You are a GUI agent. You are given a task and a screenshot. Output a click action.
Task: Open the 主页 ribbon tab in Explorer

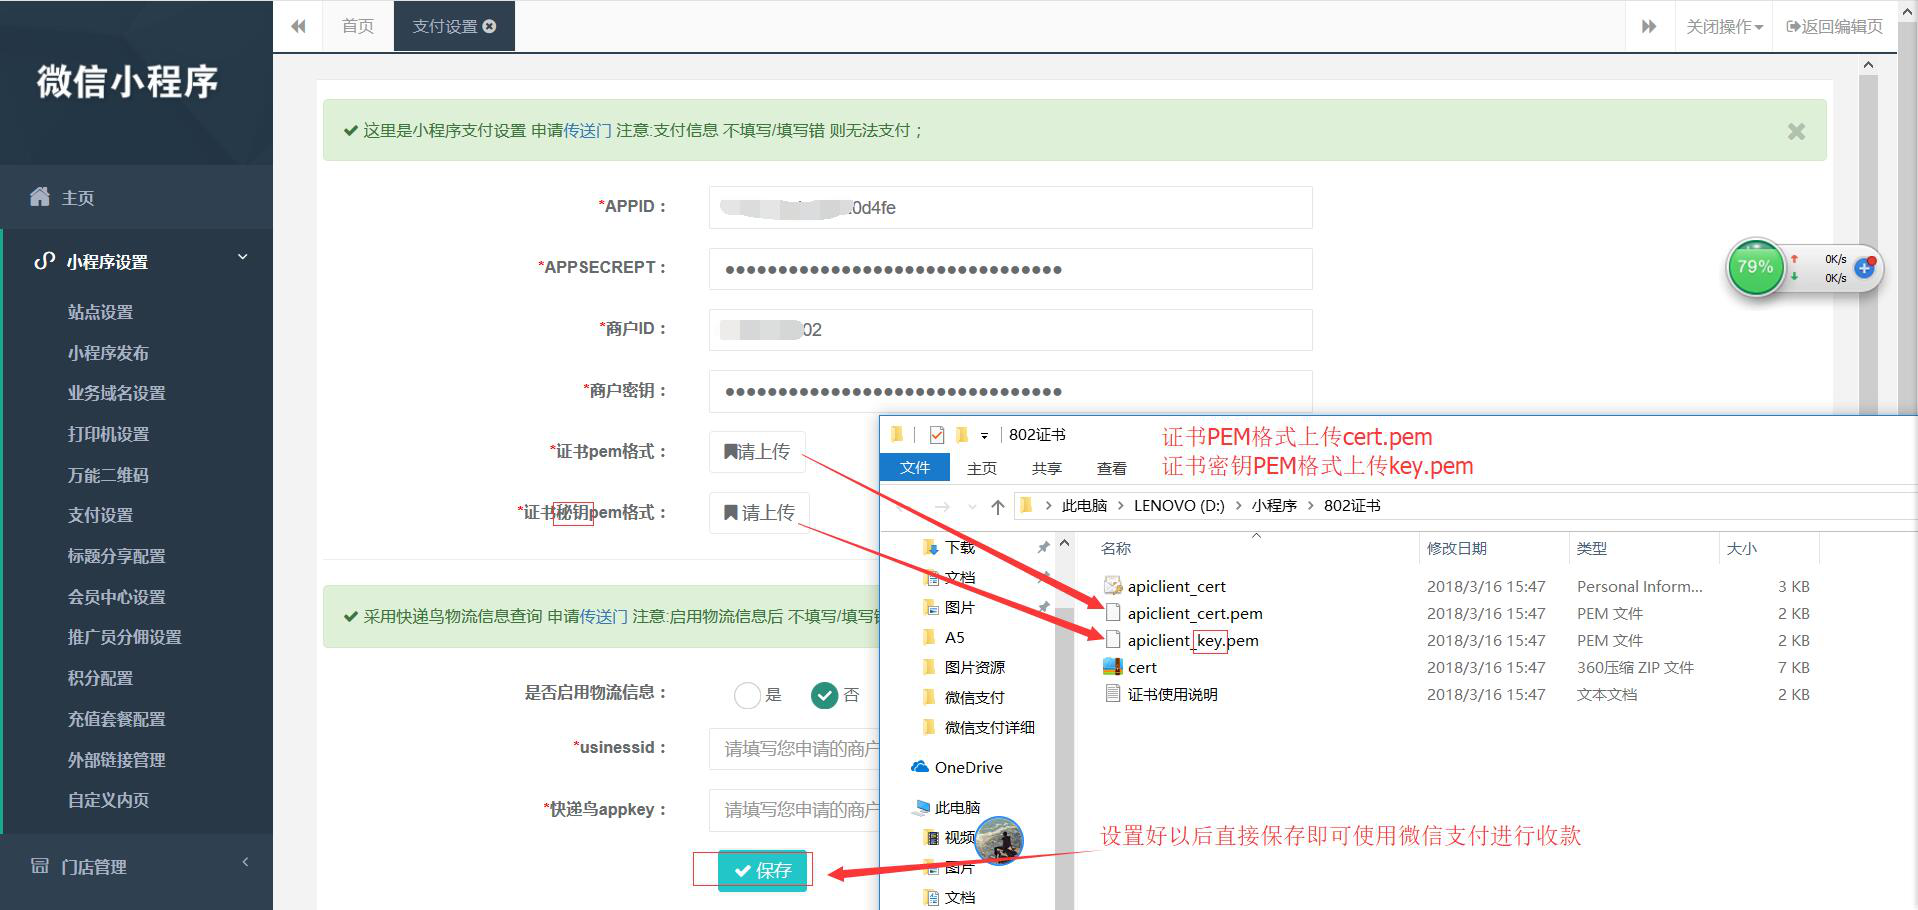[x=982, y=468]
